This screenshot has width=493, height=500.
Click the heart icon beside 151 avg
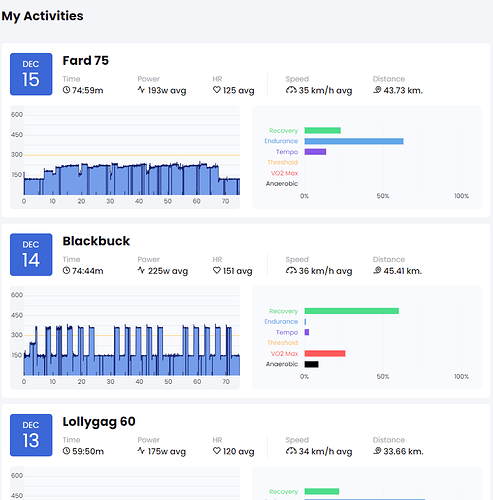pyautogui.click(x=217, y=270)
